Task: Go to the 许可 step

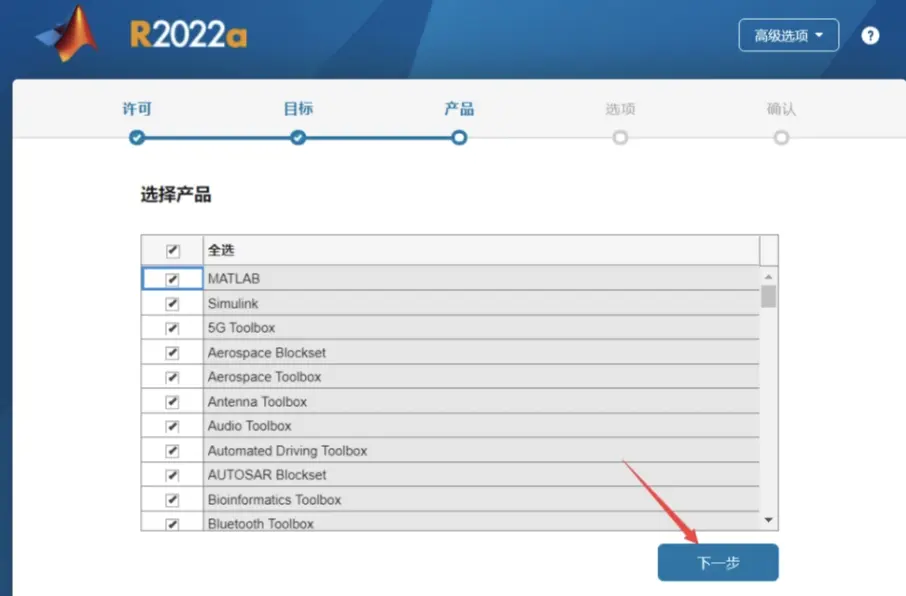Action: (x=137, y=109)
